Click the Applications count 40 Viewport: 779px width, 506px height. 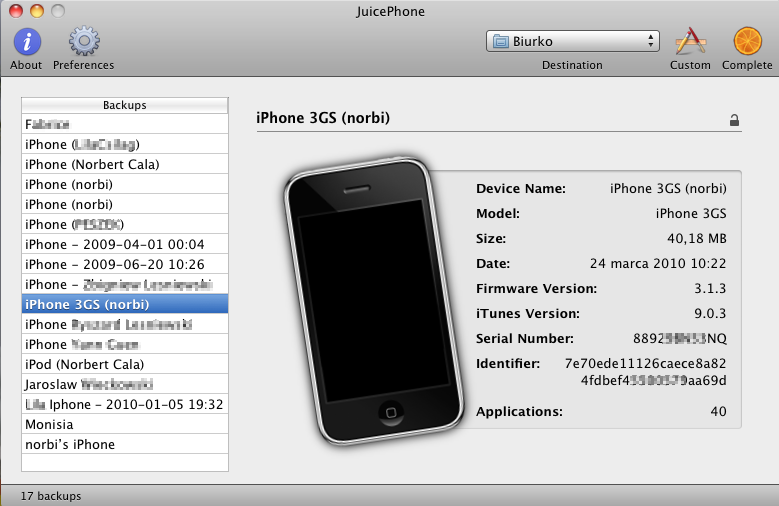coord(718,412)
